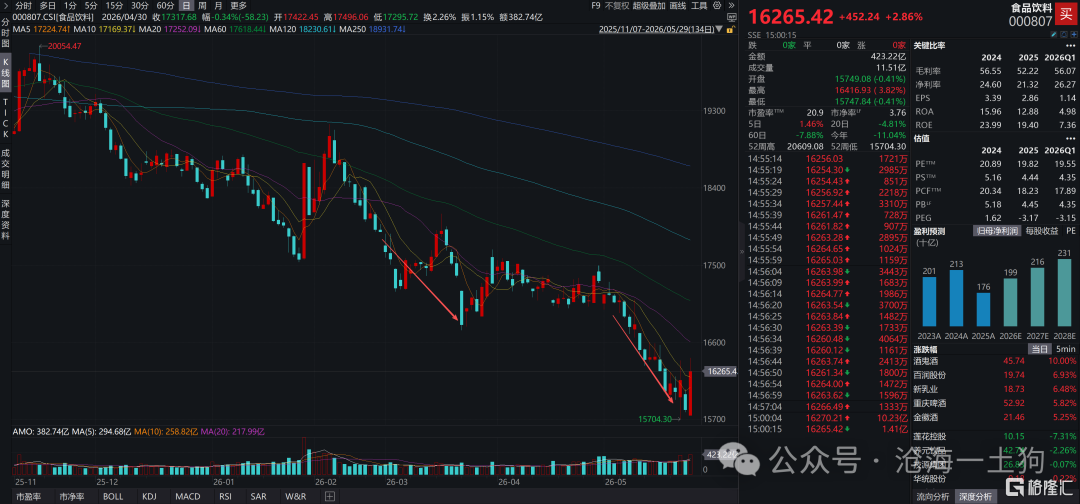The height and width of the screenshot is (504, 1080).
Task: Switch to the MACD indicator tab
Action: [x=187, y=496]
